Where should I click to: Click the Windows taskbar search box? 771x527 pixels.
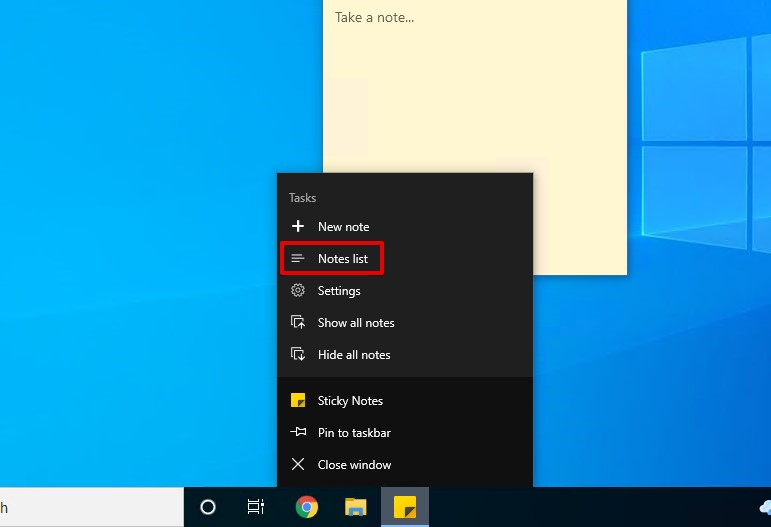[x=90, y=507]
